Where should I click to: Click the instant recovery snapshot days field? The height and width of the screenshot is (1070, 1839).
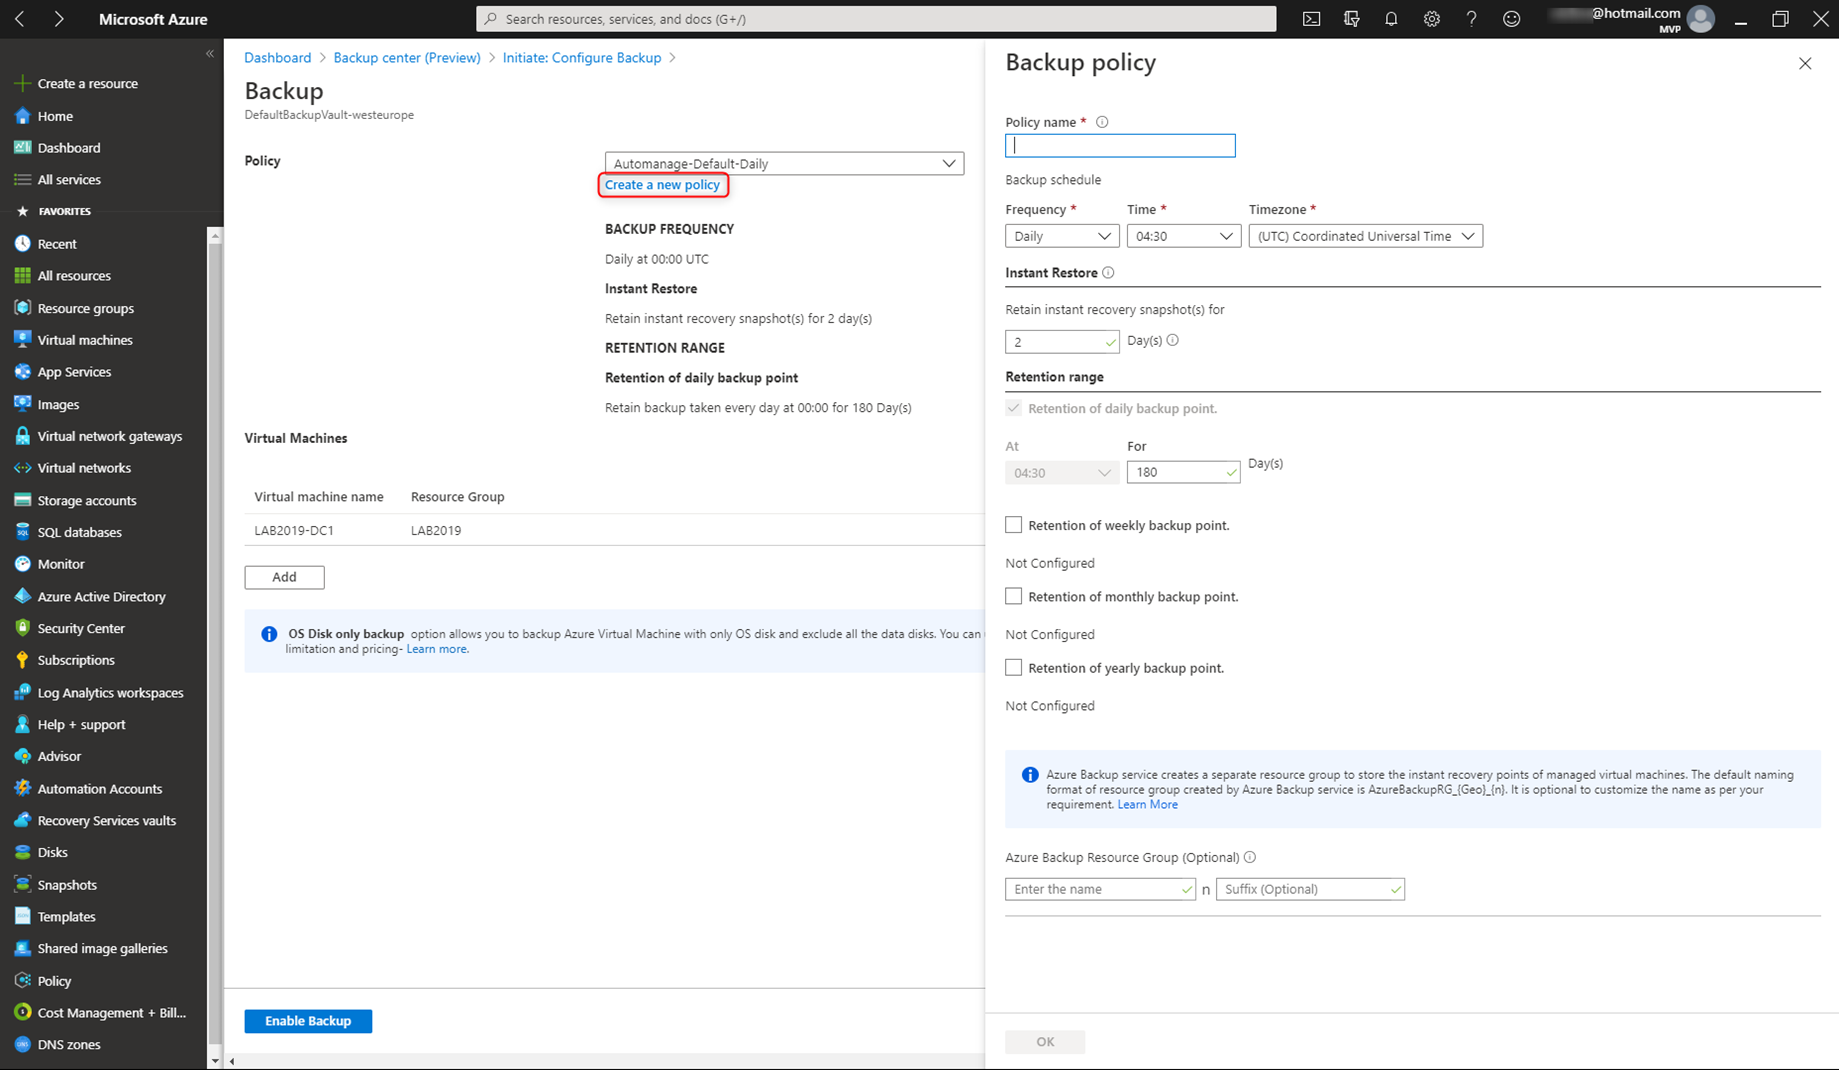[x=1062, y=342]
